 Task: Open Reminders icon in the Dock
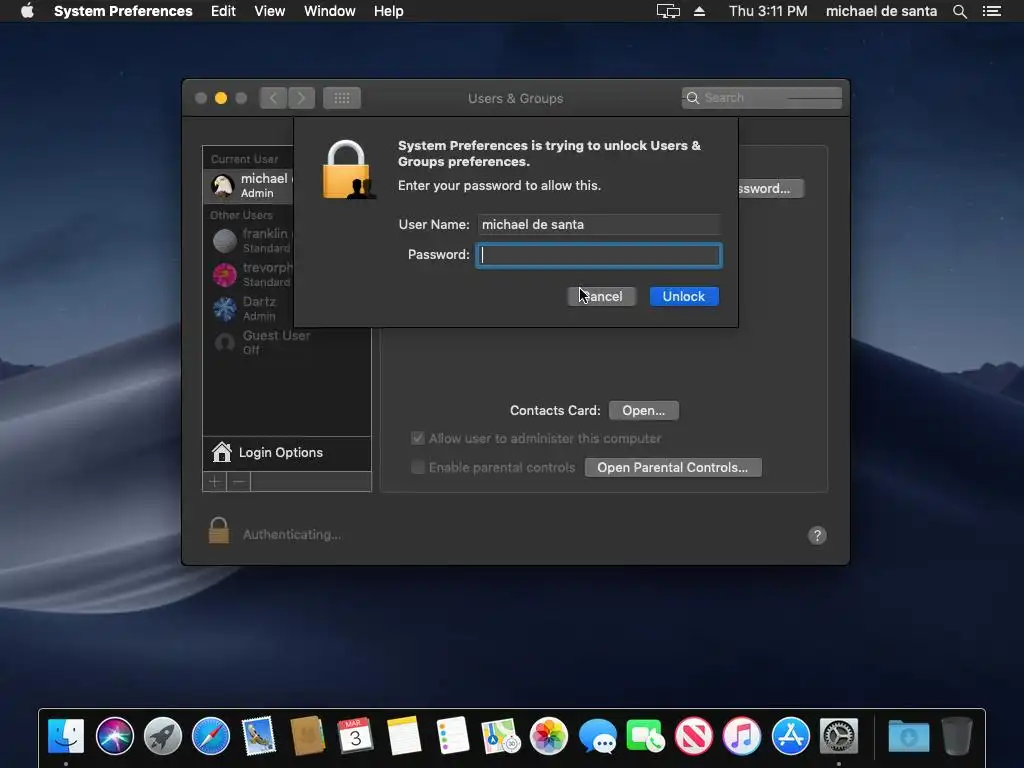(453, 736)
